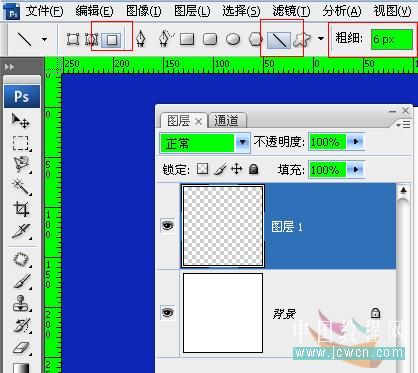This screenshot has height=373, width=418.
Task: Choose the Rectangle shape tool
Action: coord(187,39)
